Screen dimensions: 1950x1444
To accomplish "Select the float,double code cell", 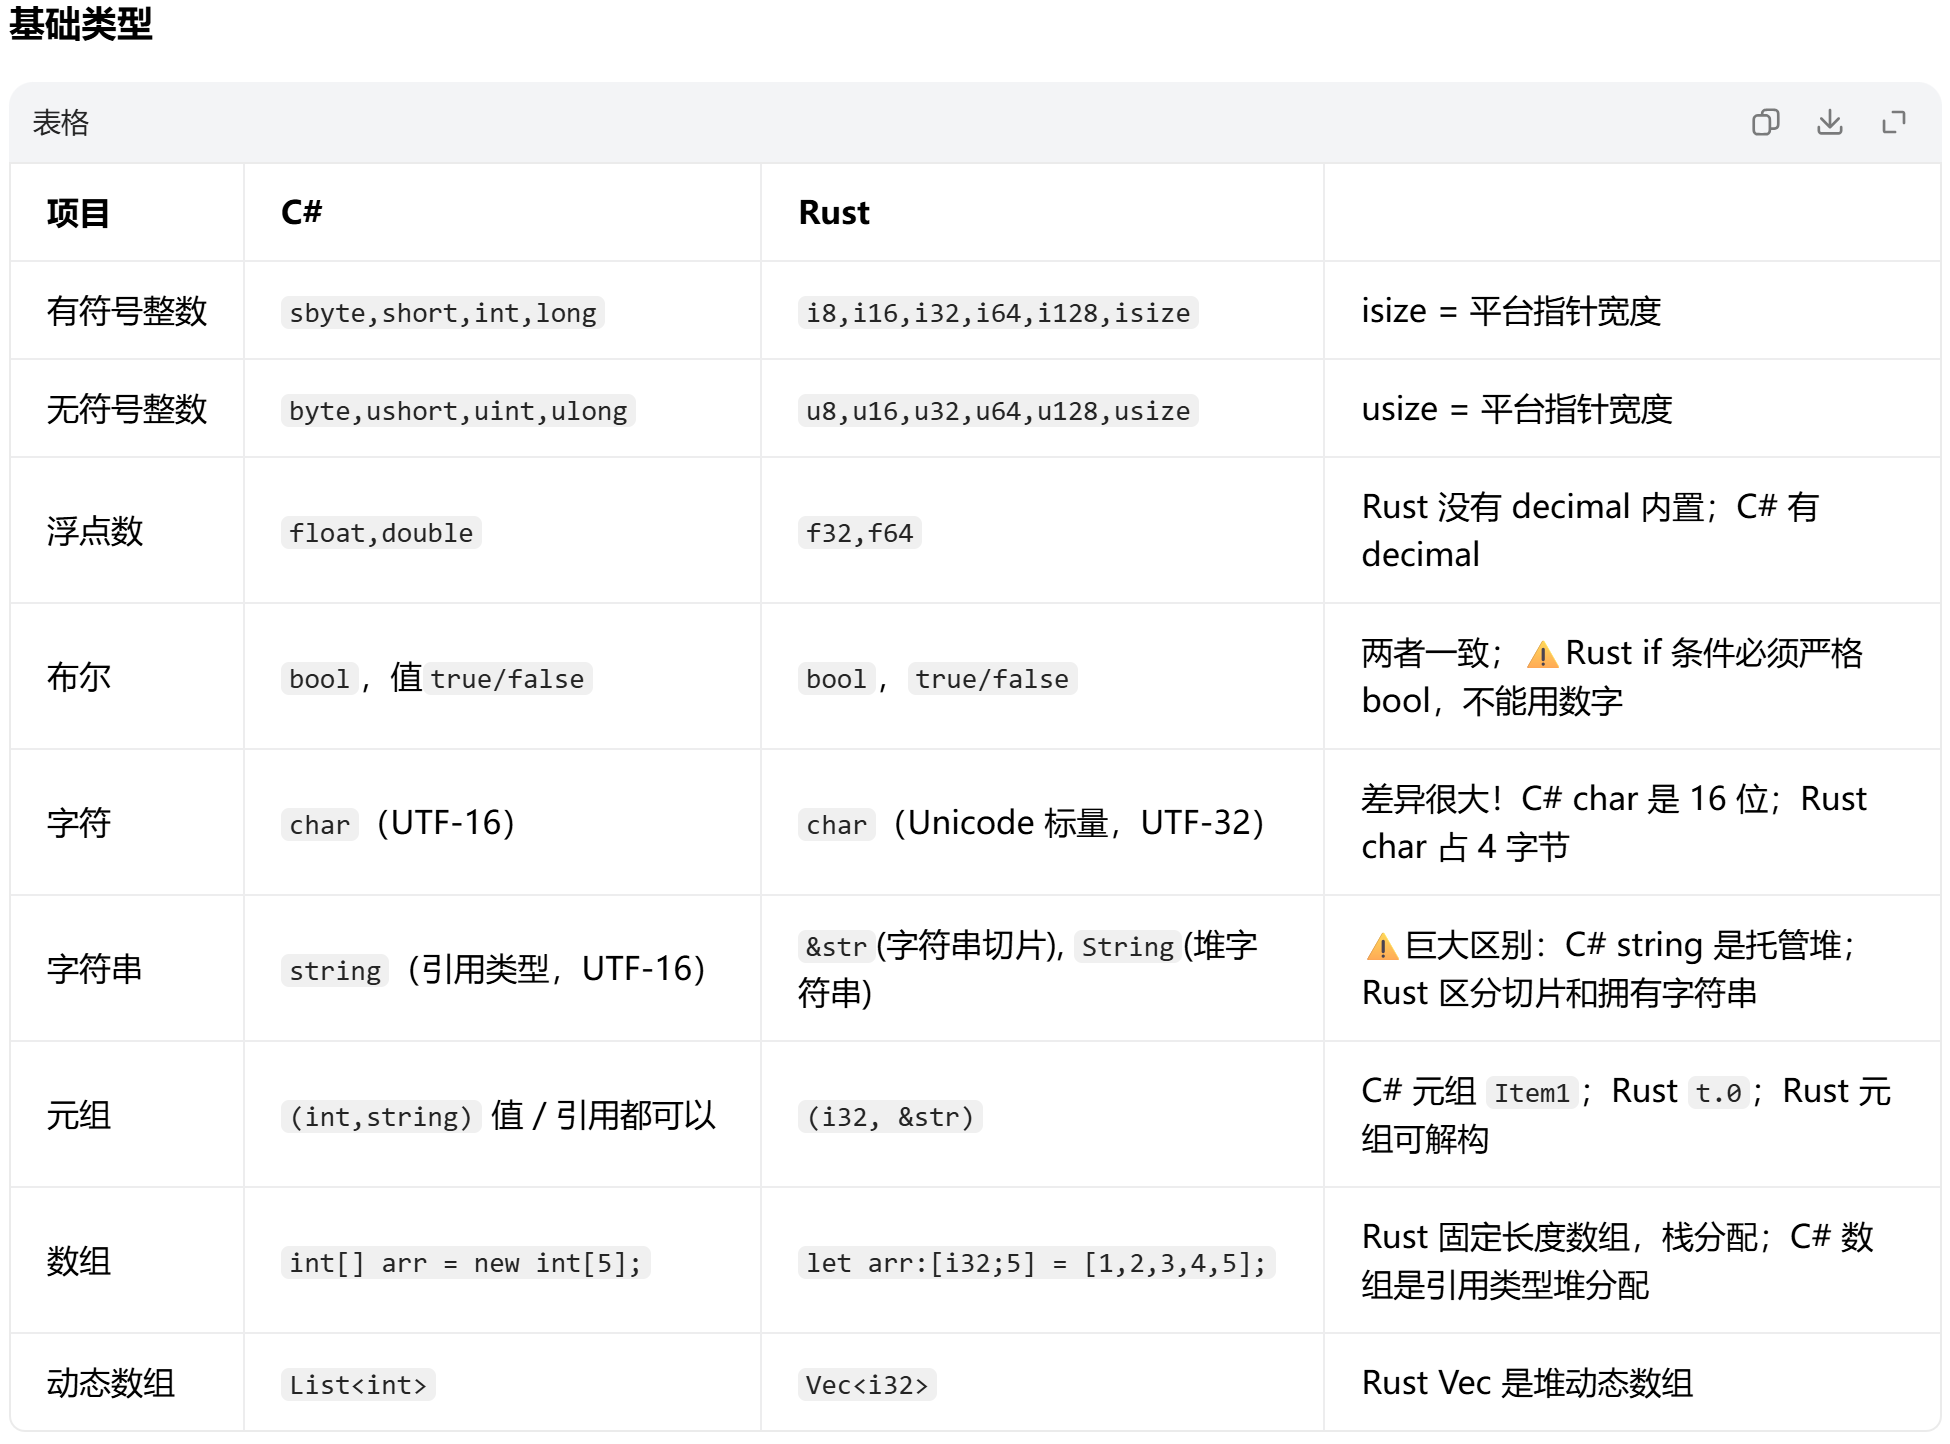I will click(x=381, y=533).
